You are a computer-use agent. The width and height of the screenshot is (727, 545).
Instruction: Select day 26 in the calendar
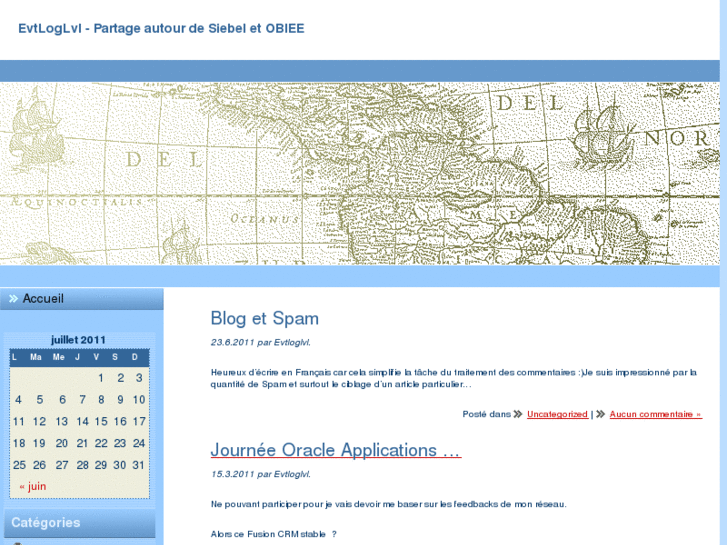click(x=39, y=465)
